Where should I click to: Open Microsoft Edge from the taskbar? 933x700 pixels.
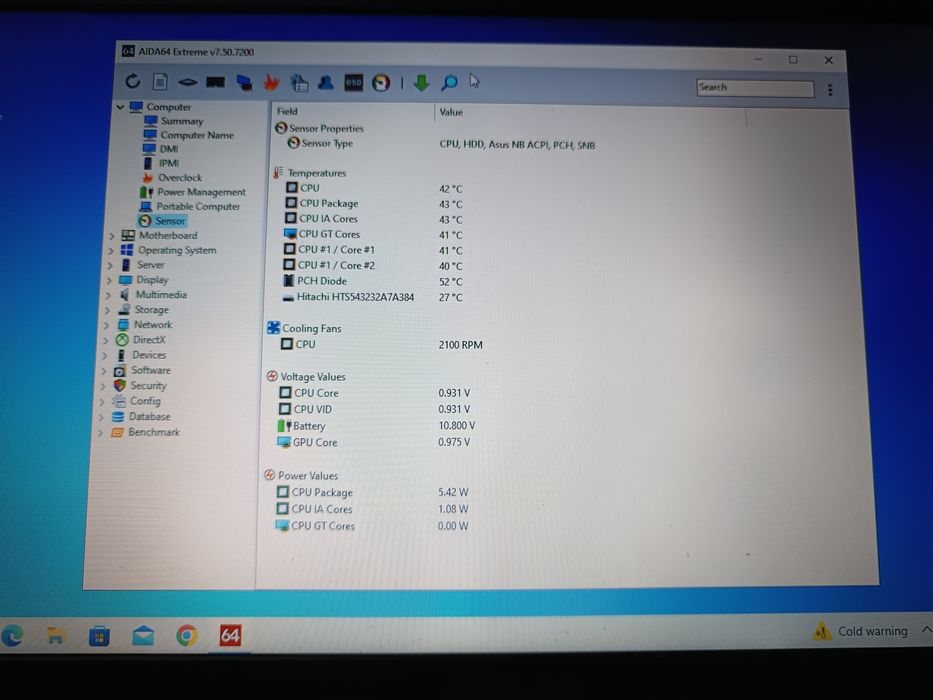(x=12, y=636)
